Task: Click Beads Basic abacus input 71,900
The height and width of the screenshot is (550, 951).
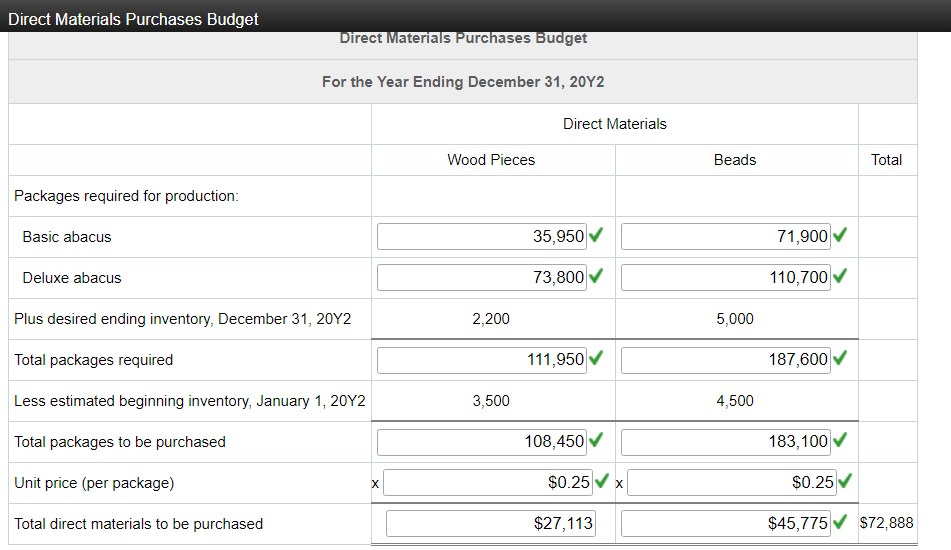Action: [725, 236]
